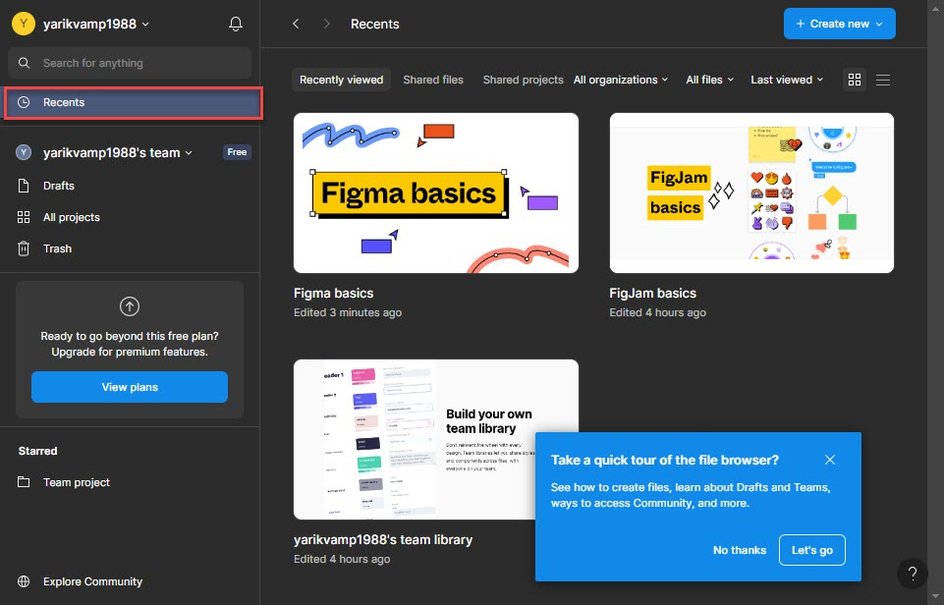The height and width of the screenshot is (605, 944).
Task: Open All projects in the sidebar
Action: click(129, 217)
